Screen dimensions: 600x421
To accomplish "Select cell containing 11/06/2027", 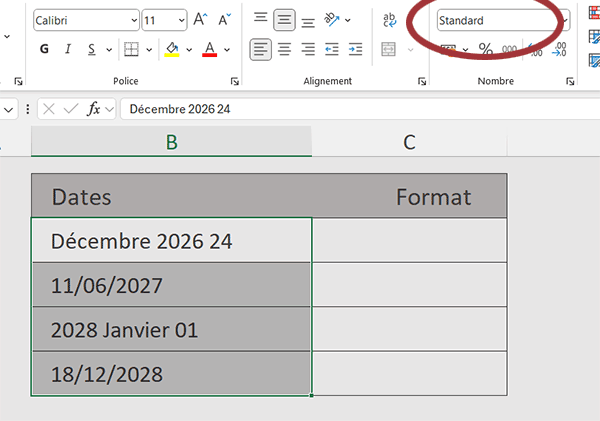I will [171, 285].
